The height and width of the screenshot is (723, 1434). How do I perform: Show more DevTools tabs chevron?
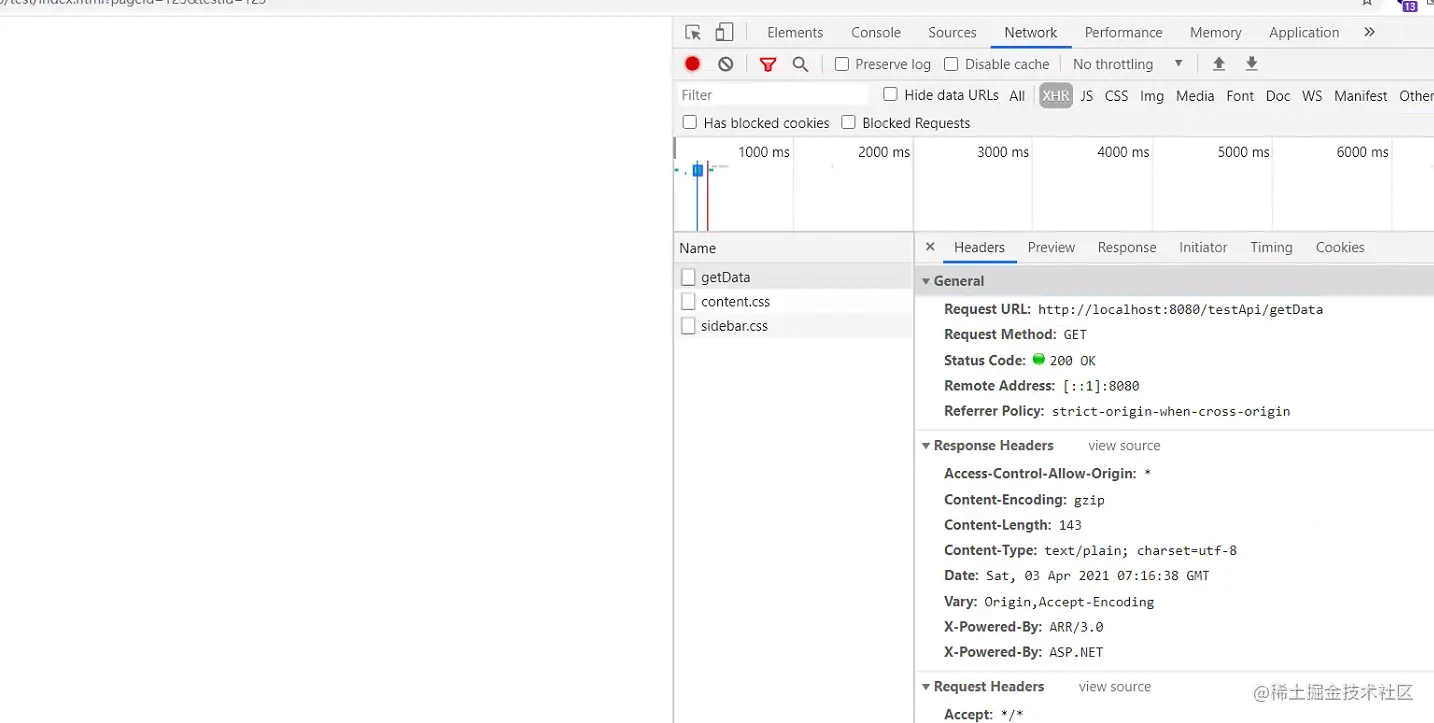1369,32
